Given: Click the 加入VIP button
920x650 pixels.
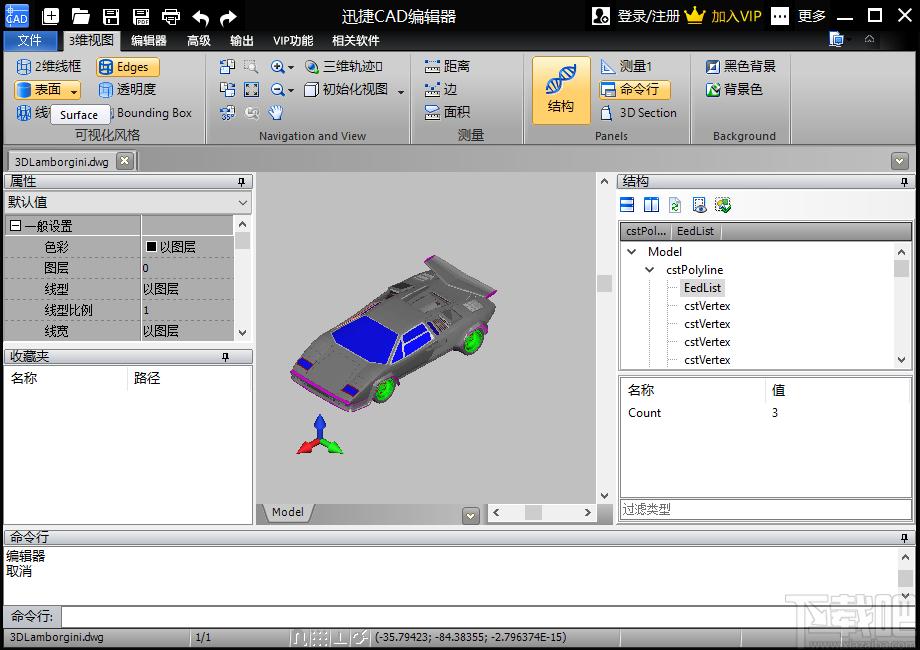Looking at the screenshot, I should [x=726, y=16].
